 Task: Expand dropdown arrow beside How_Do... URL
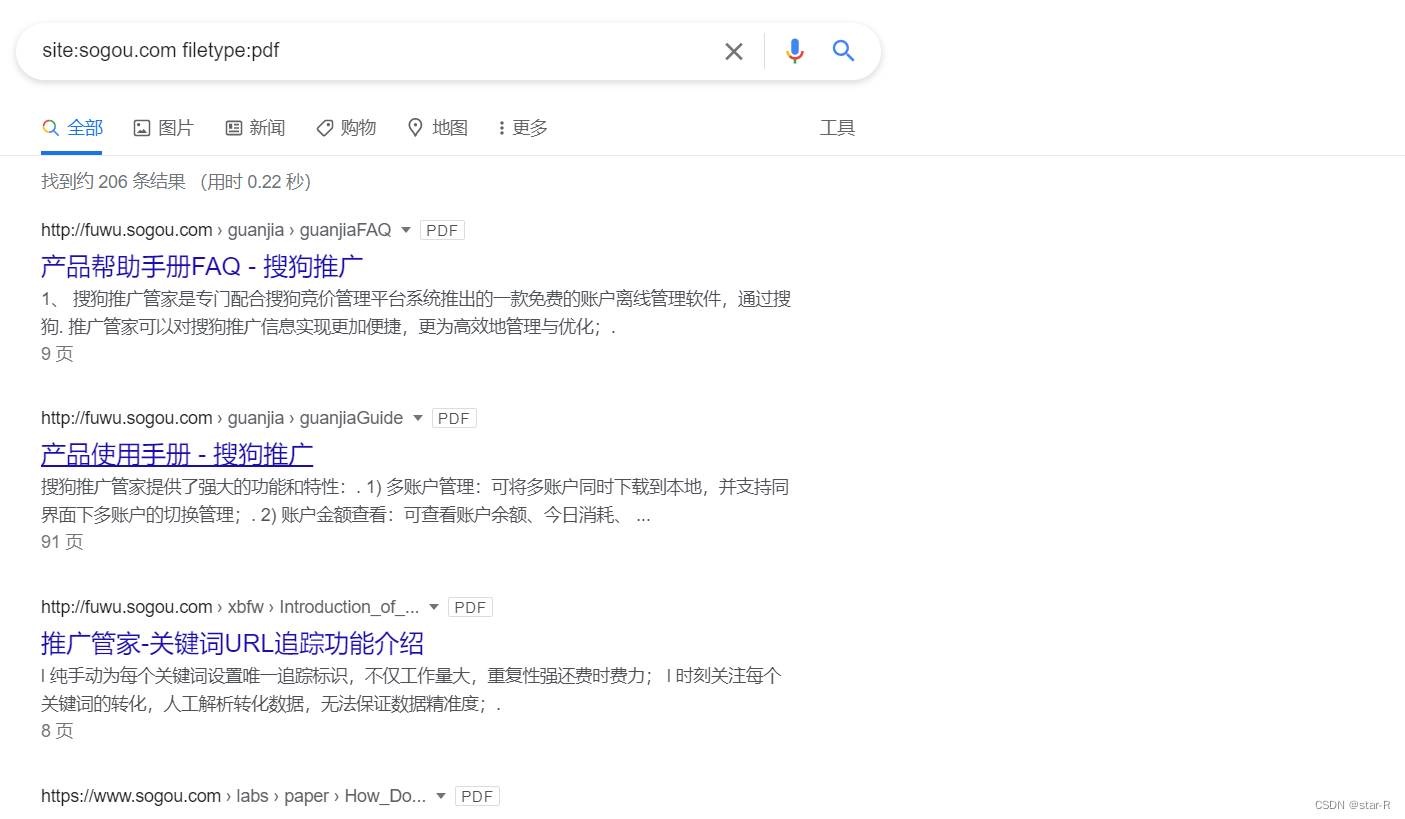click(x=441, y=796)
